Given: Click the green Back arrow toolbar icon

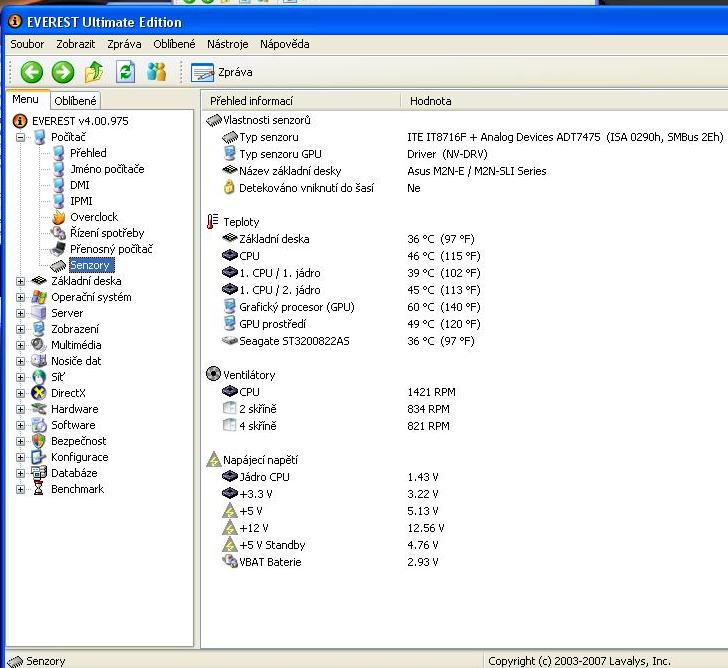Looking at the screenshot, I should 31,72.
